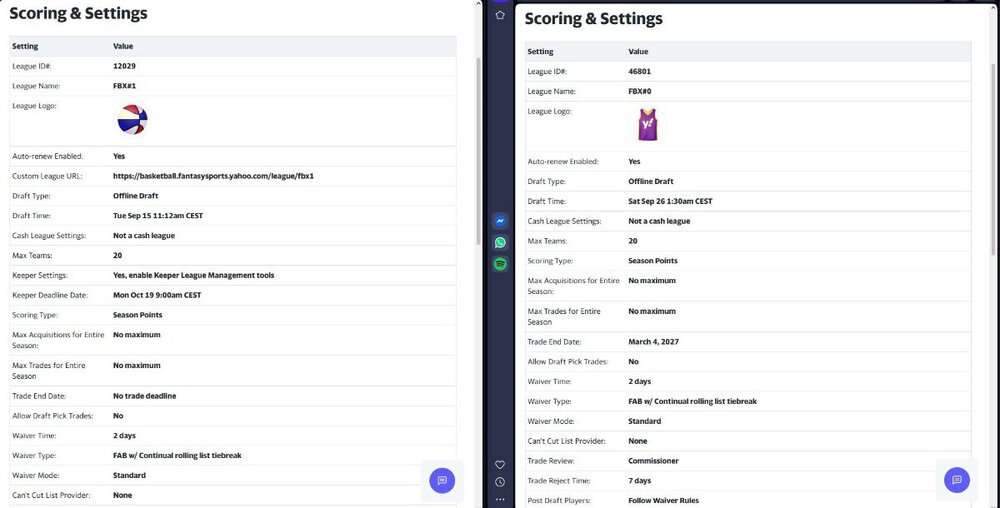Click 'Value' column header in FBX#0 window
This screenshot has width=1000, height=508.
click(638, 52)
